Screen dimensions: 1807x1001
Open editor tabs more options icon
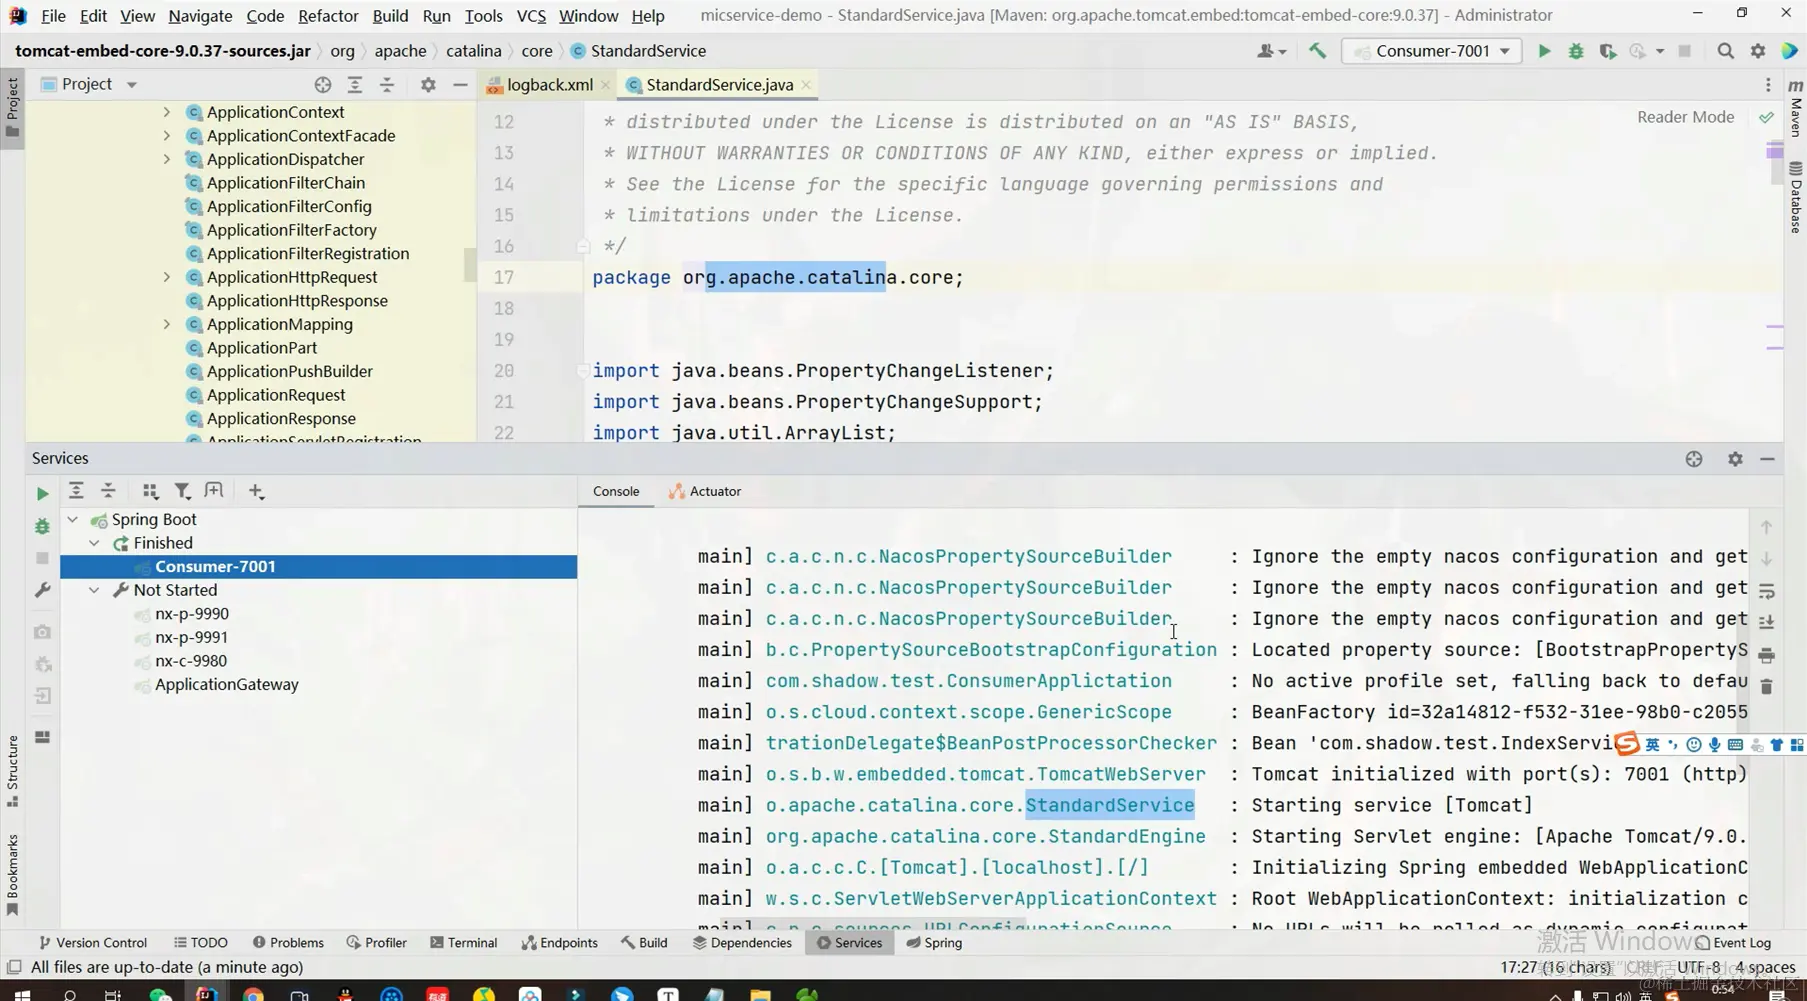[1768, 85]
